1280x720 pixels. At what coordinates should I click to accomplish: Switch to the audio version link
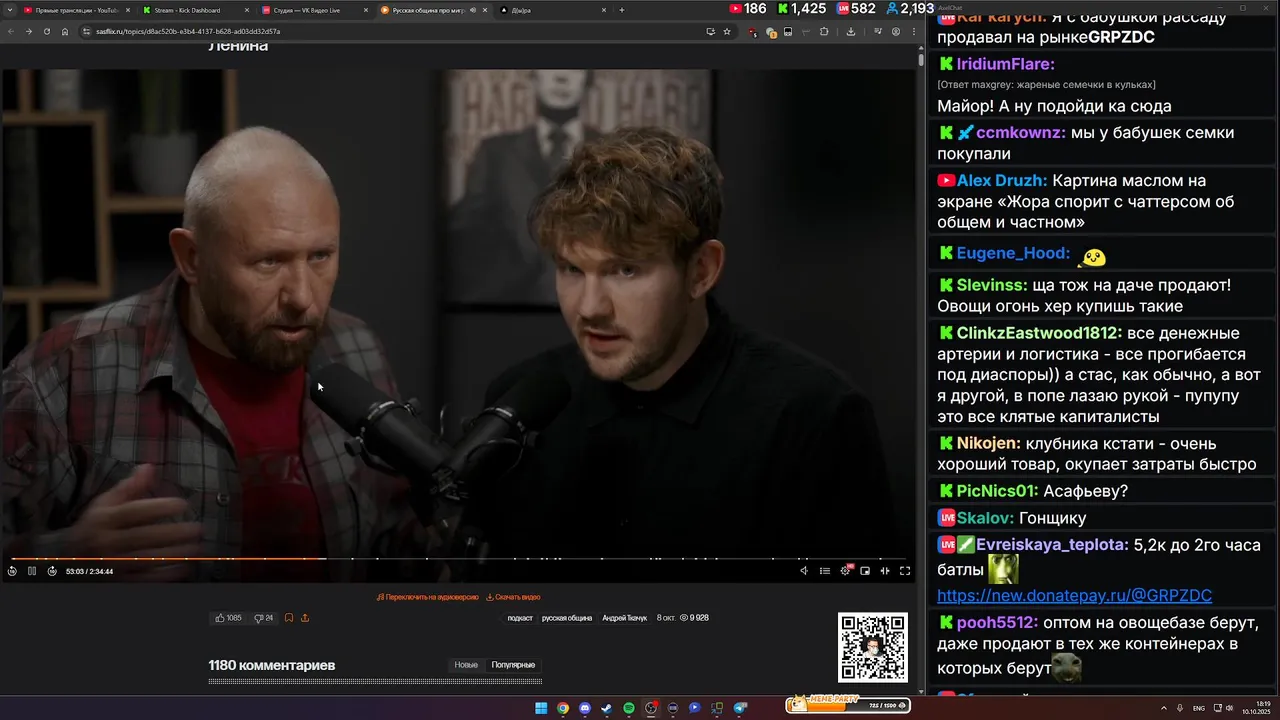428,597
